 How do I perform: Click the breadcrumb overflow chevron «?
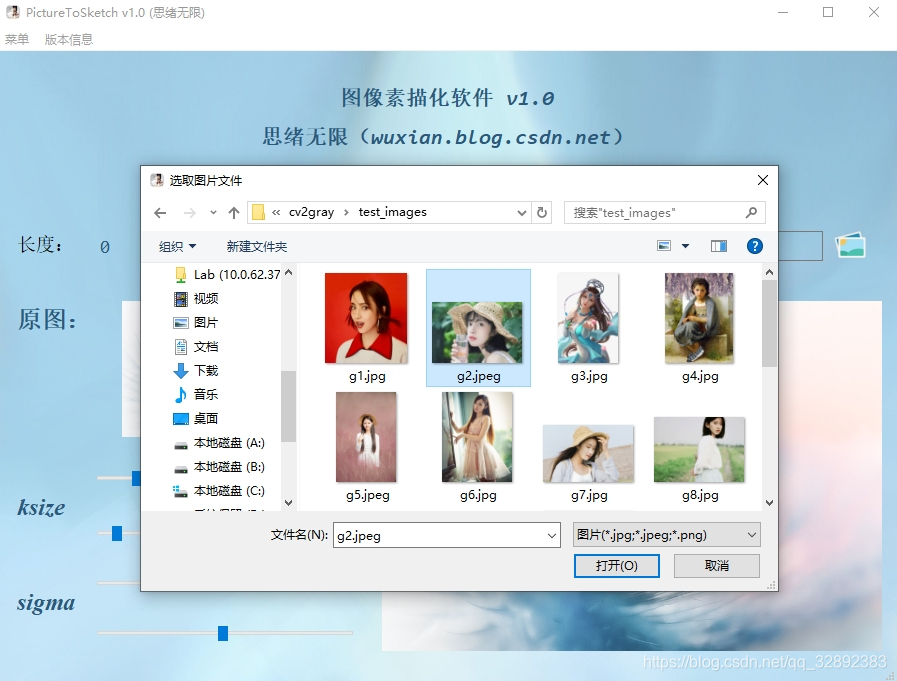(x=276, y=212)
